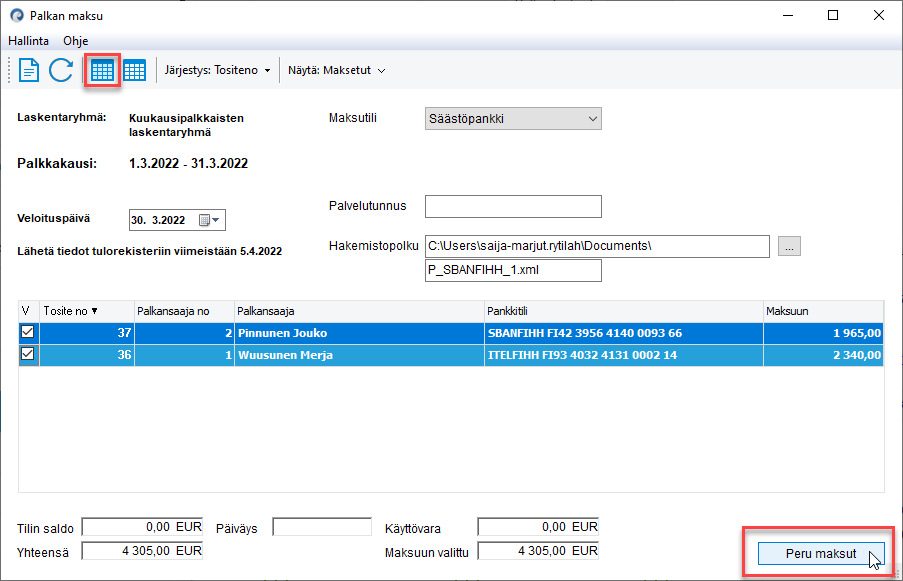The image size is (903, 581).
Task: Click the Yhteensä total field
Action: coord(142,551)
